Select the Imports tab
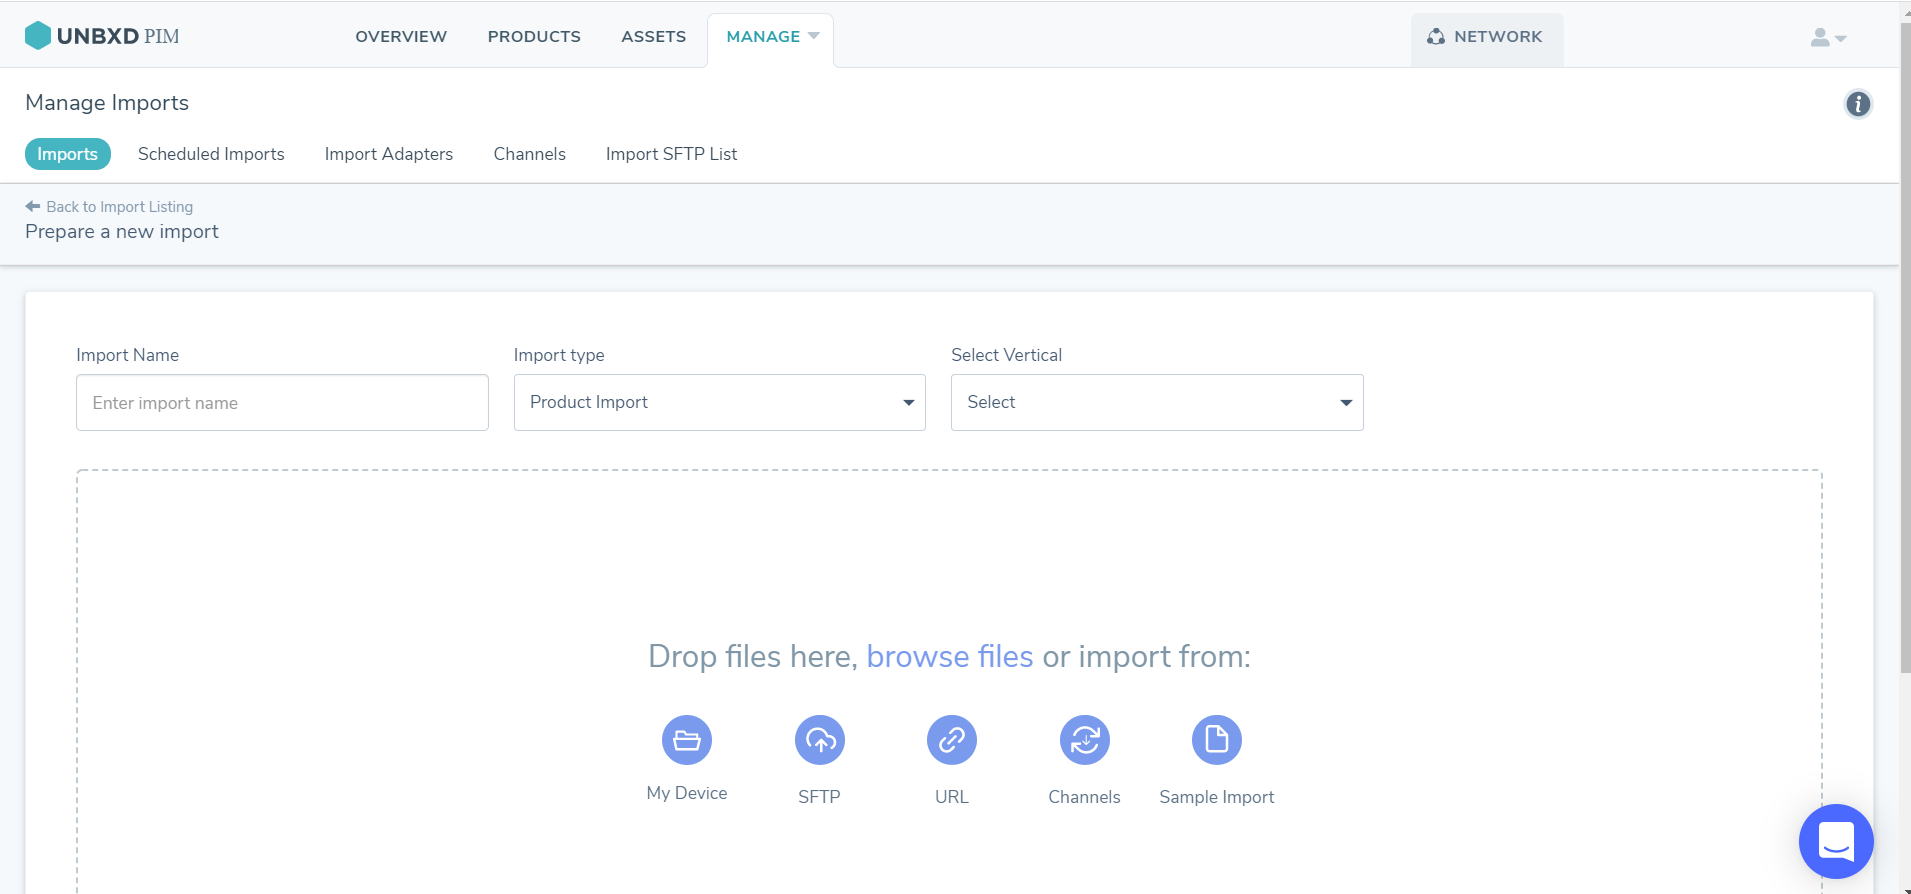Viewport: 1911px width, 894px height. [x=68, y=154]
